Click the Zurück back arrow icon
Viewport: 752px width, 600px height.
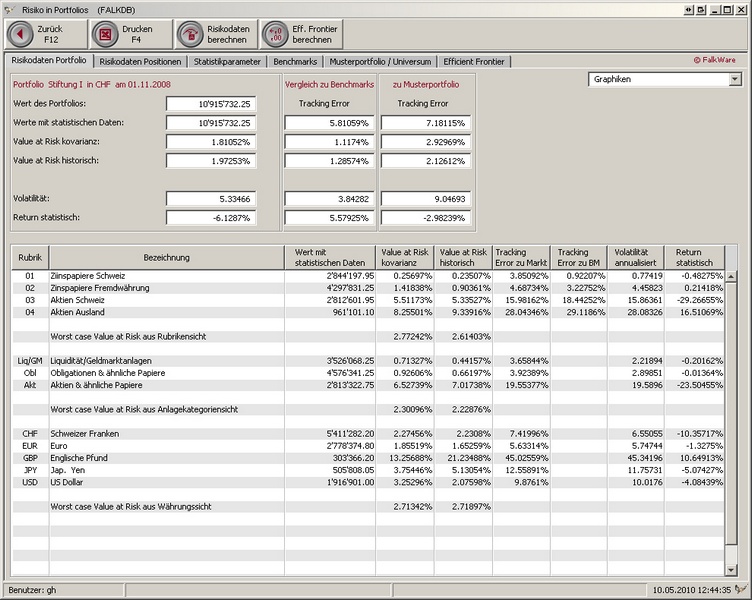point(20,35)
